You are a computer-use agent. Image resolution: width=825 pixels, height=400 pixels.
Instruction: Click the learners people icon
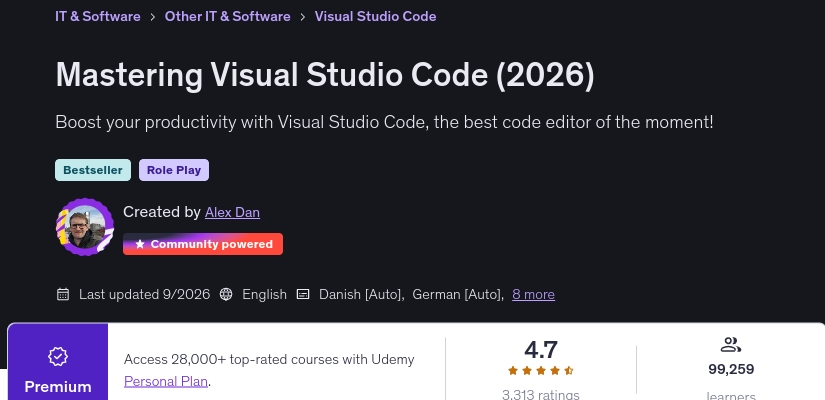point(731,345)
